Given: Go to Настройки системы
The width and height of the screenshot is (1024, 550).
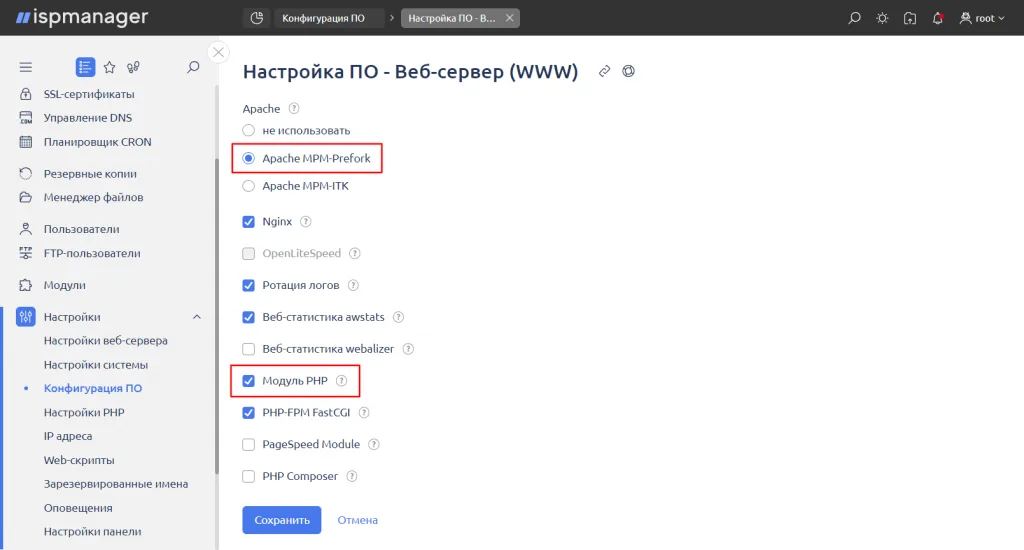Looking at the screenshot, I should click(x=96, y=364).
